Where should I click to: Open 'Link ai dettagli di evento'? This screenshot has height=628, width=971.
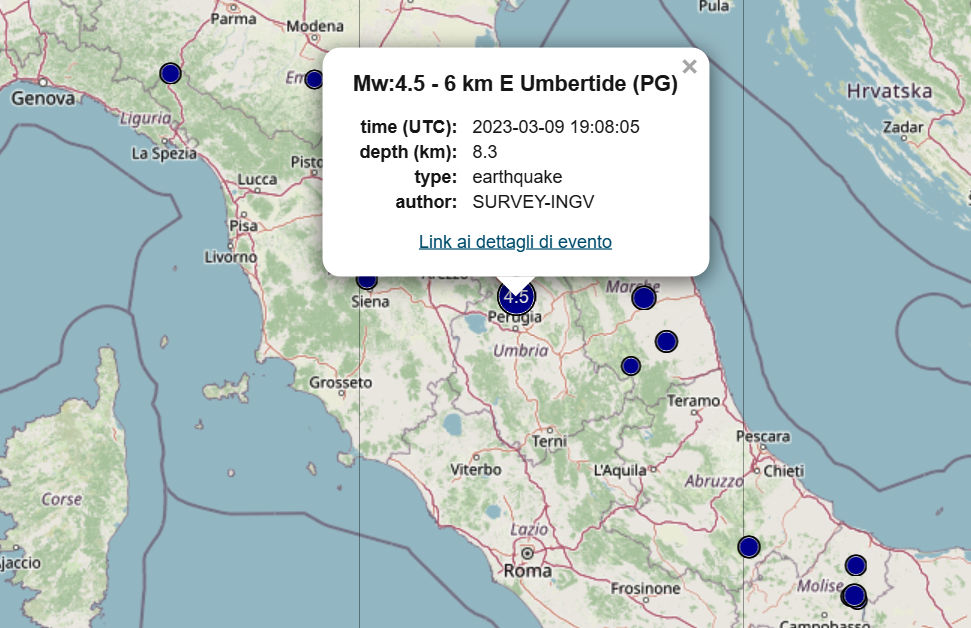coord(515,242)
